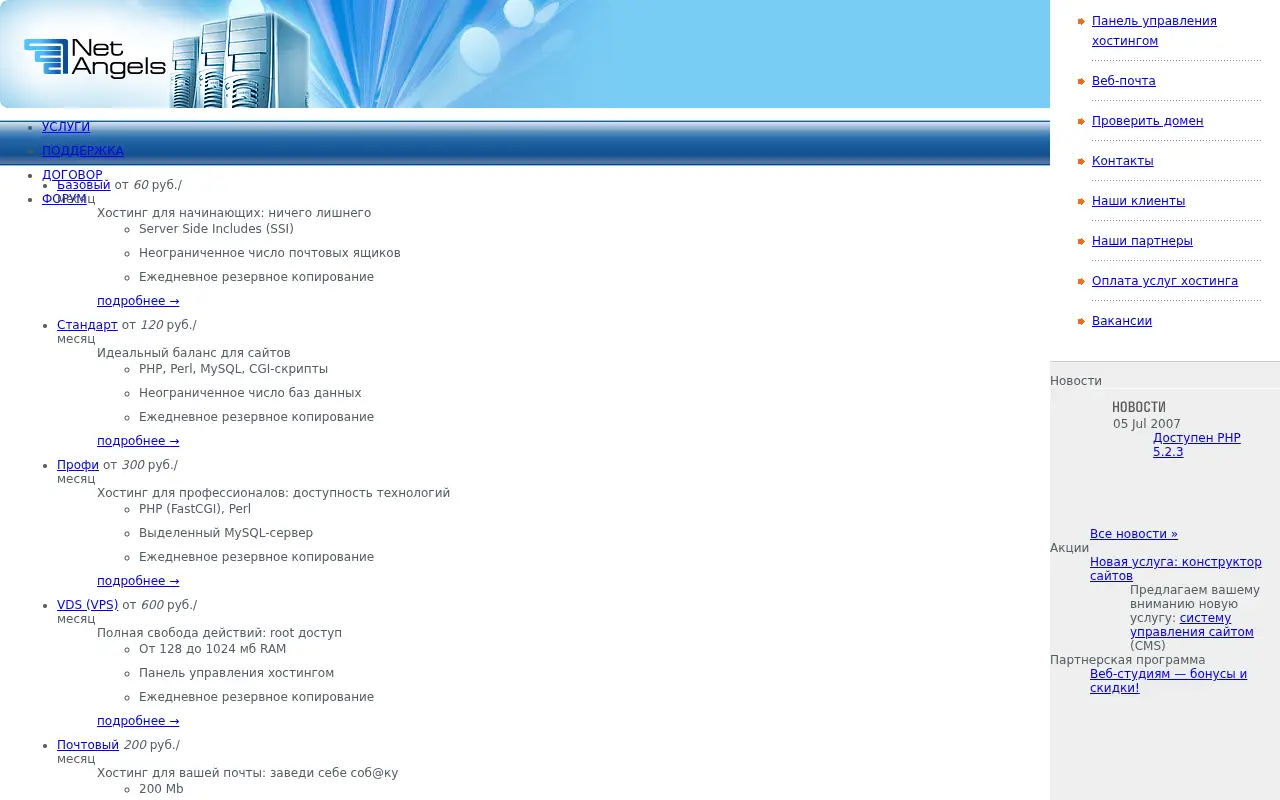The height and width of the screenshot is (800, 1280).
Task: Open the УСЛУГИ menu item
Action: (x=66, y=127)
